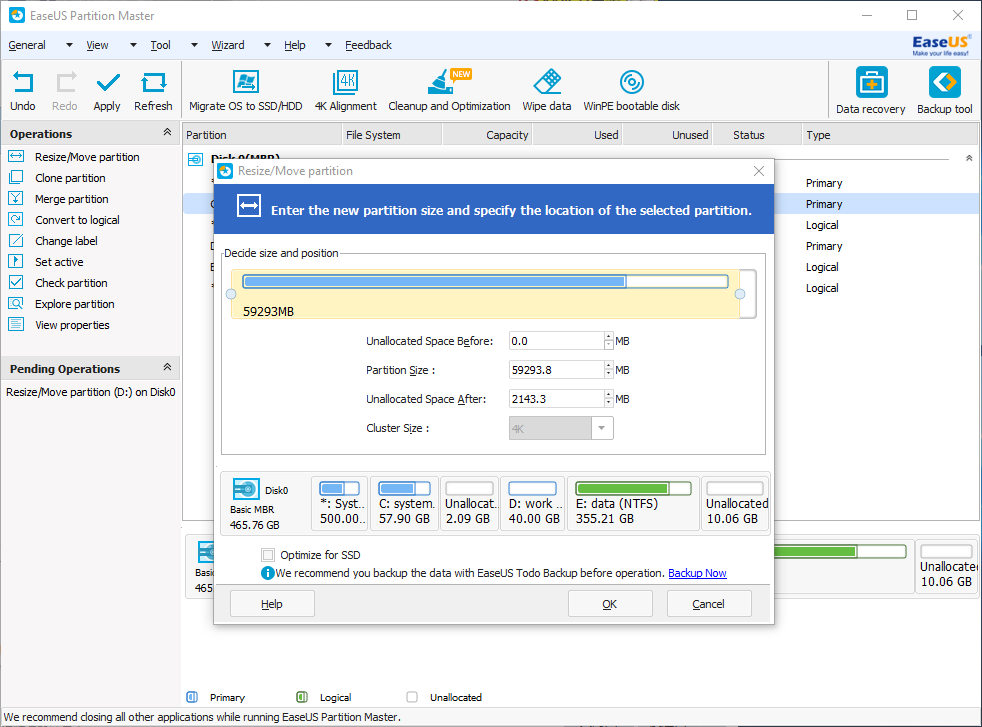Click the Undo toolbar icon
Image resolution: width=982 pixels, height=727 pixels.
click(23, 83)
